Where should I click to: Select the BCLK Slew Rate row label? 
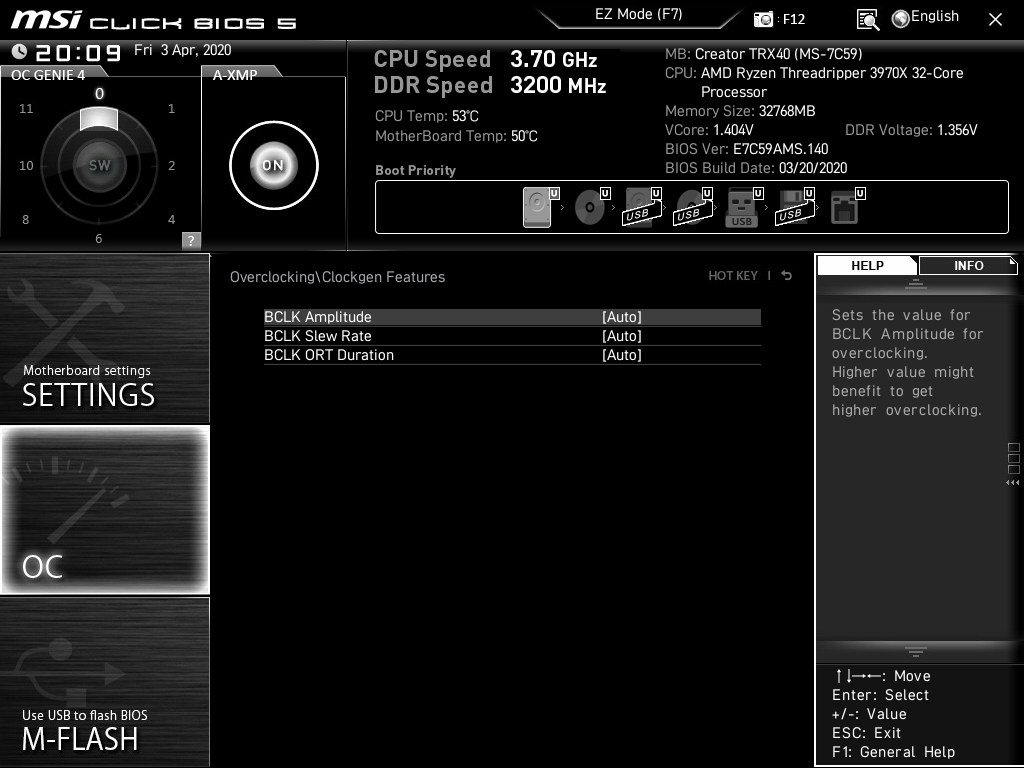pos(317,336)
